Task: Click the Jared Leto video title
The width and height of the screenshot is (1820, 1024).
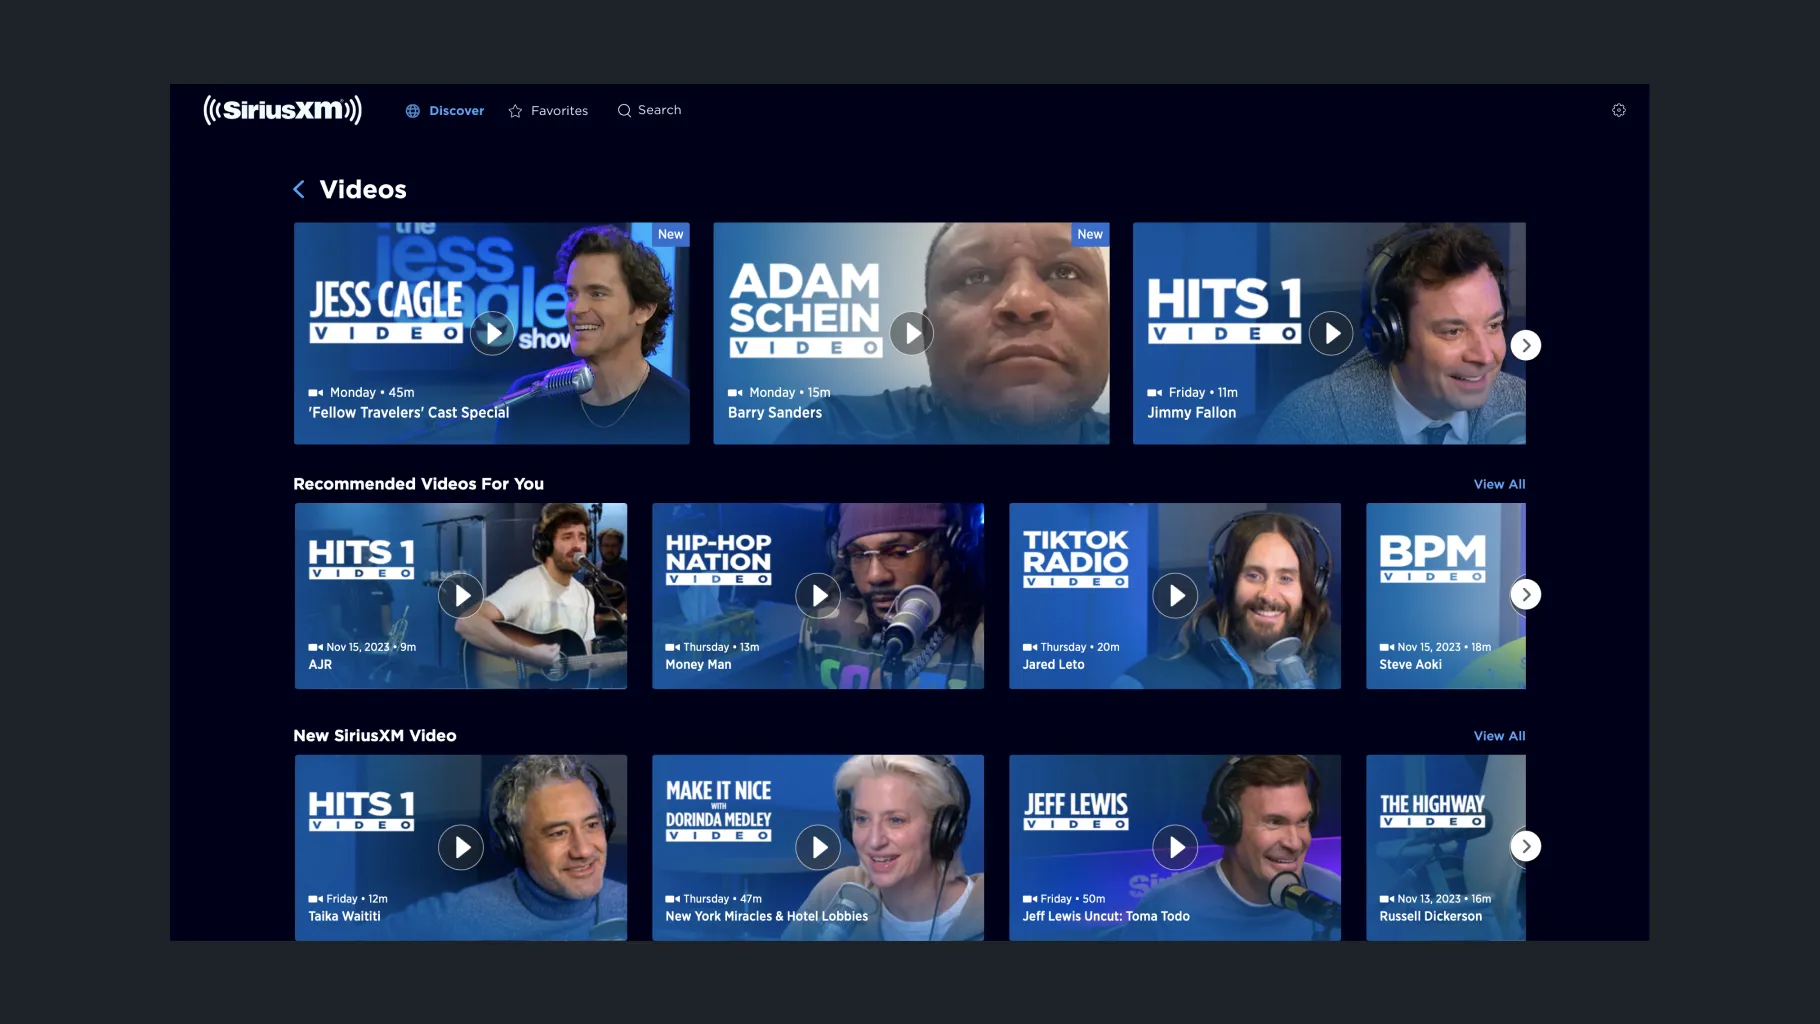Action: [1053, 665]
